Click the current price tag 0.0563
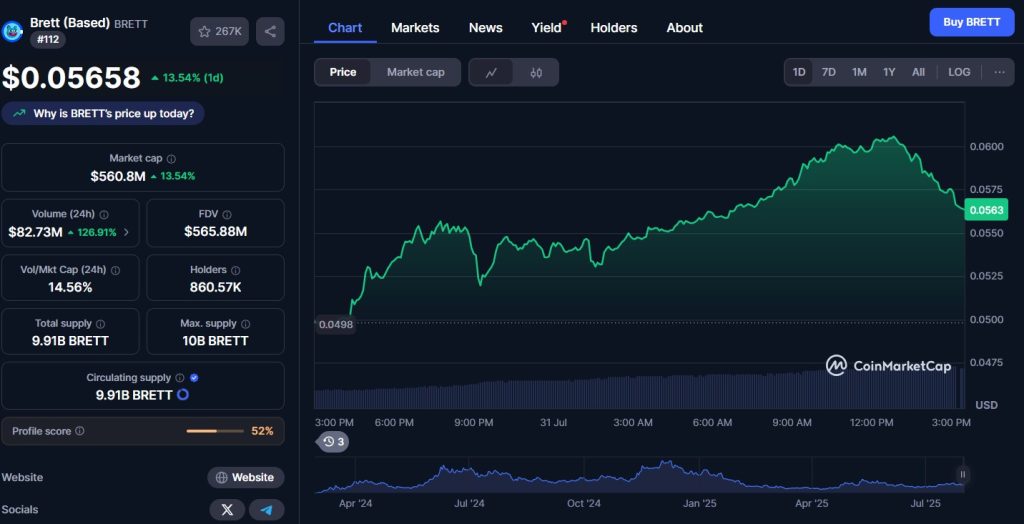 987,210
